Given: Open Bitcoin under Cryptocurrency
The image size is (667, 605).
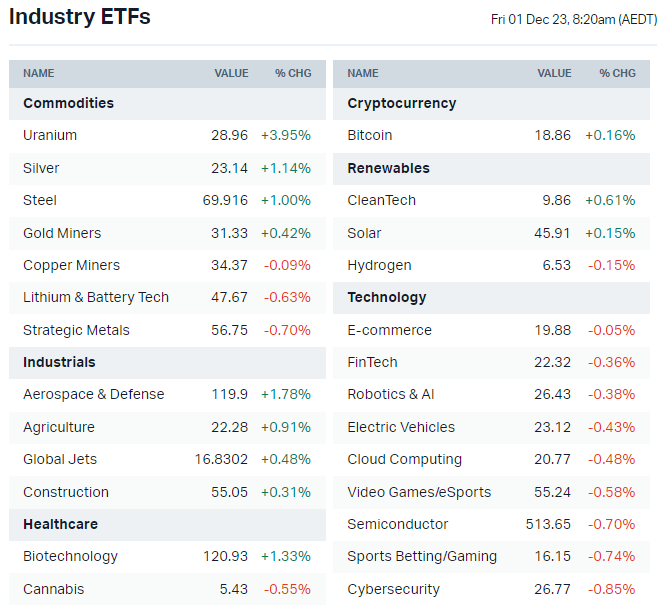Looking at the screenshot, I should click(x=370, y=135).
